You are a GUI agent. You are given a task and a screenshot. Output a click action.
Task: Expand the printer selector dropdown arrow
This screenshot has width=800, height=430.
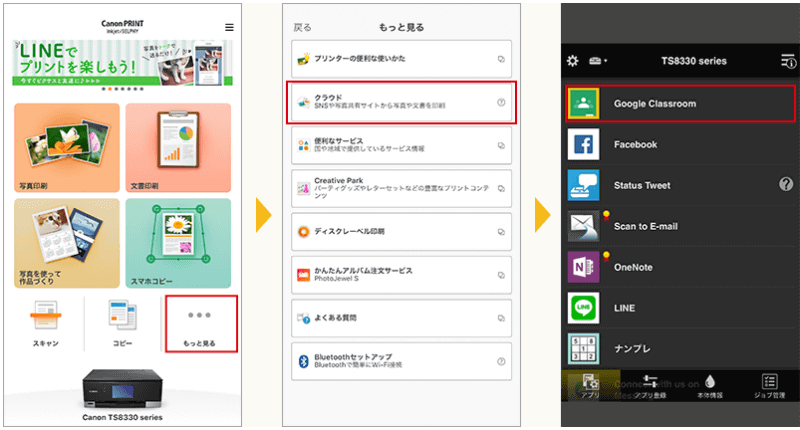tap(606, 61)
